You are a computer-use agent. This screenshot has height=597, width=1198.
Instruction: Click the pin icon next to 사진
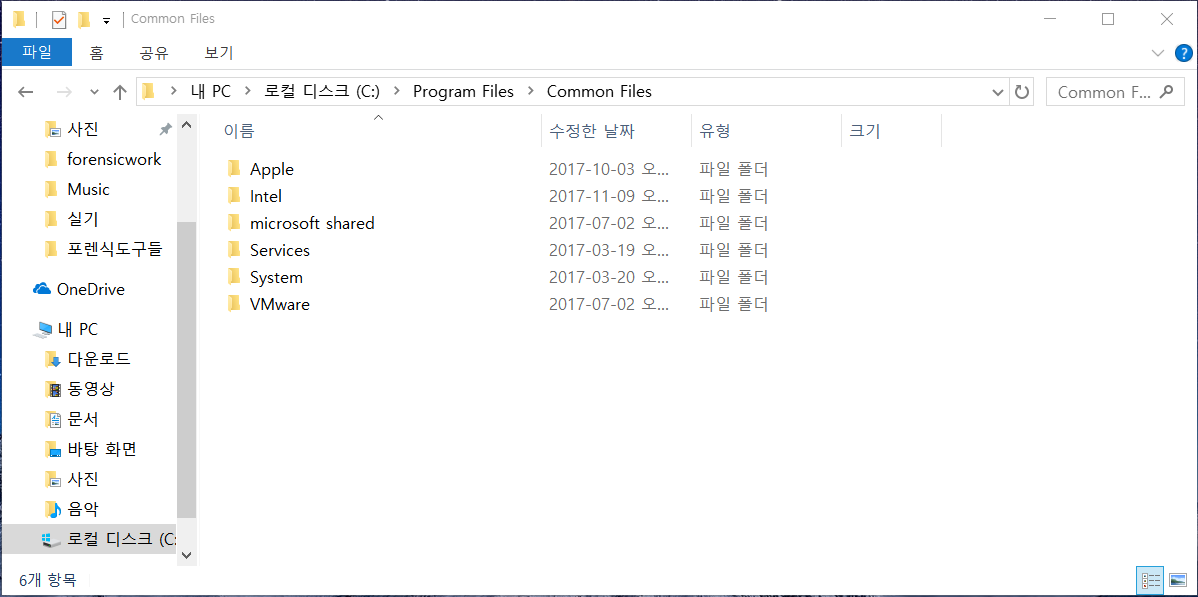pyautogui.click(x=165, y=128)
